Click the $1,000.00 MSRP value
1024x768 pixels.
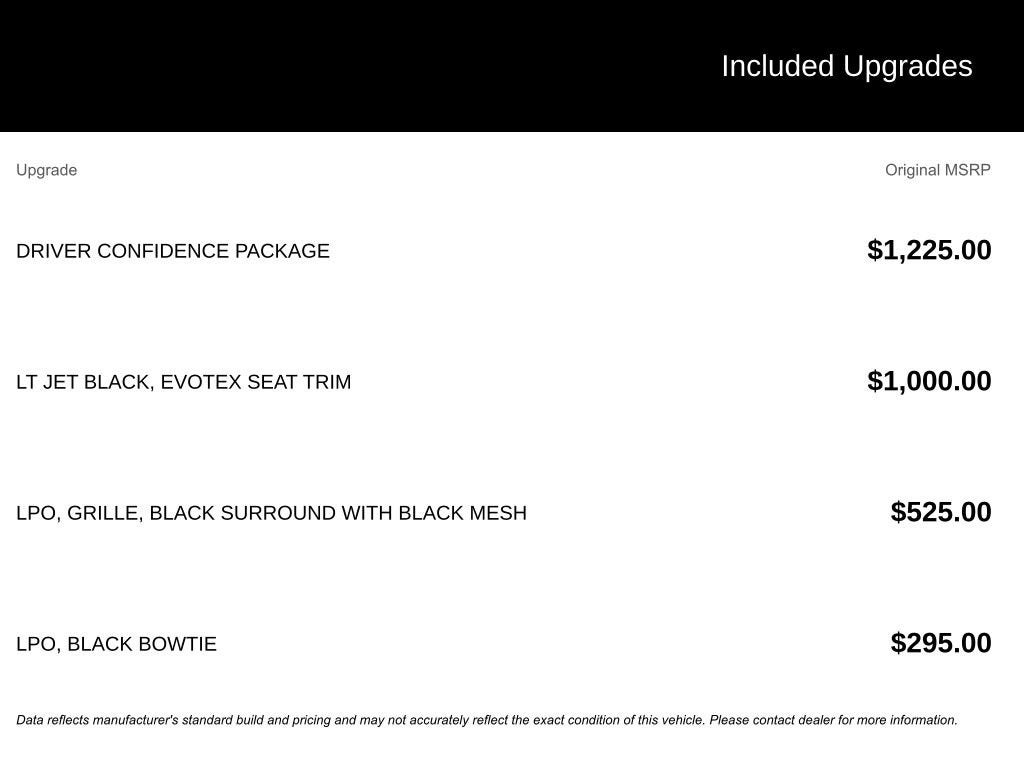tap(929, 381)
